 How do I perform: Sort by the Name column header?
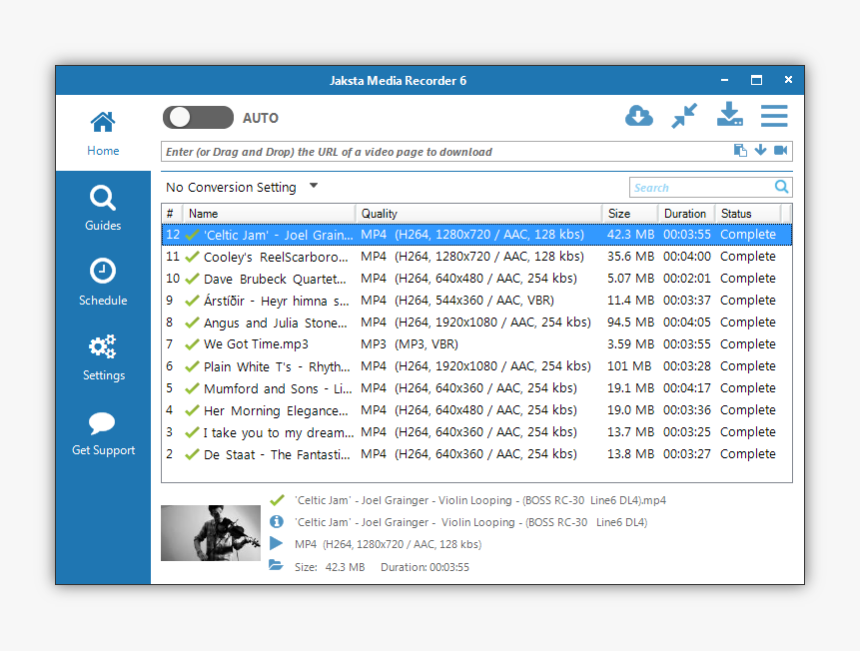click(269, 213)
